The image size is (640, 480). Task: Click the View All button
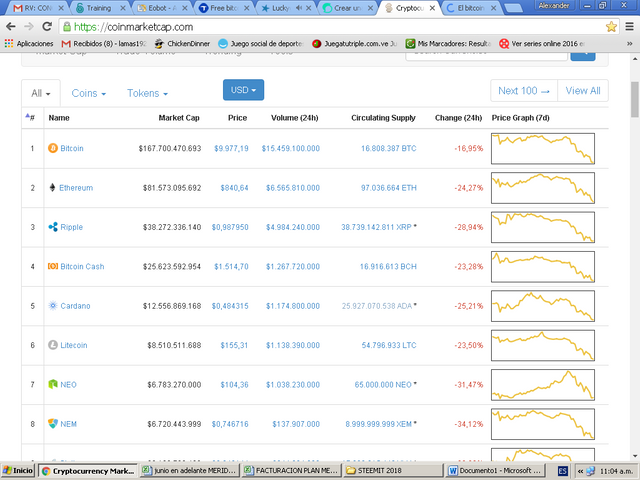(x=583, y=91)
